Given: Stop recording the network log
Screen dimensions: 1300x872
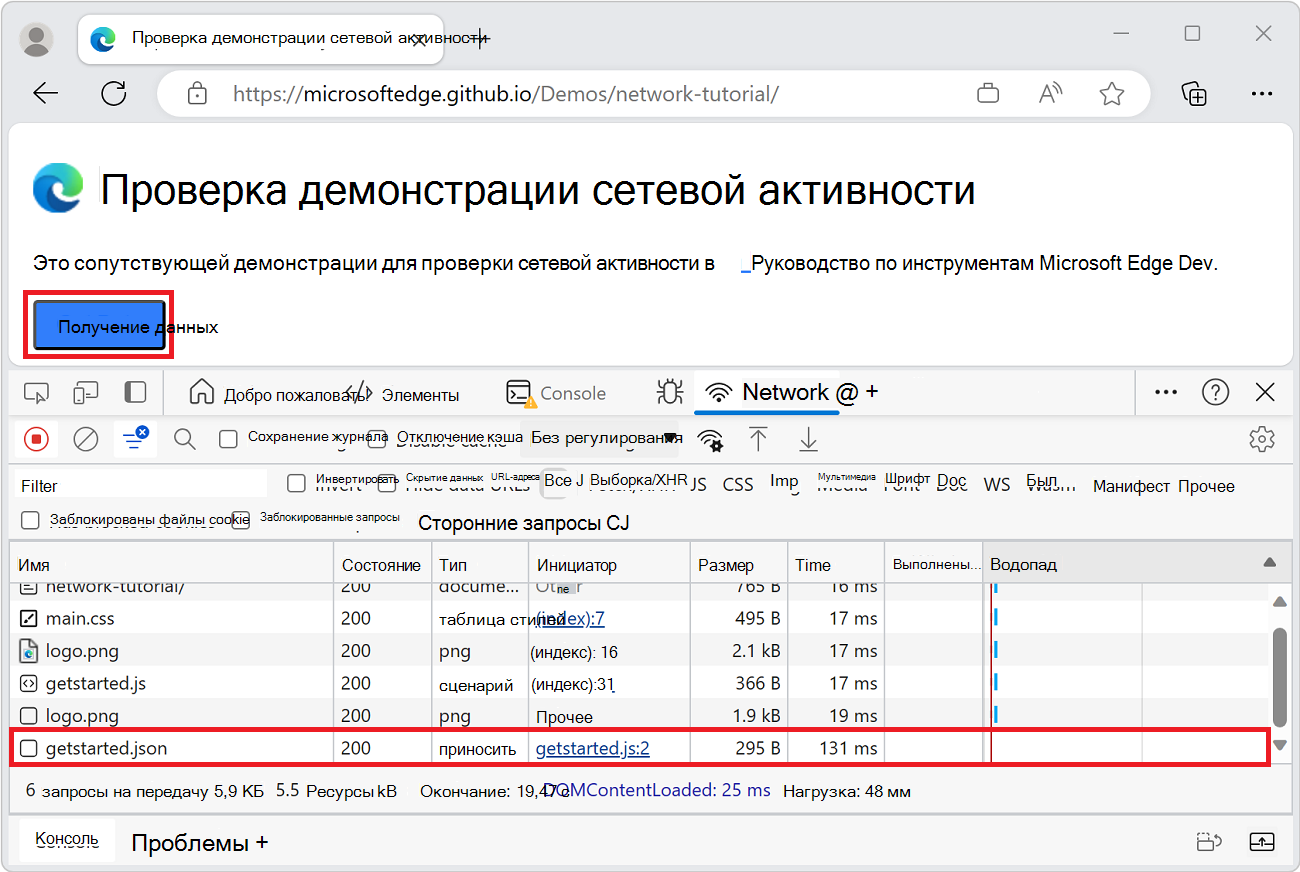Looking at the screenshot, I should click(x=37, y=439).
